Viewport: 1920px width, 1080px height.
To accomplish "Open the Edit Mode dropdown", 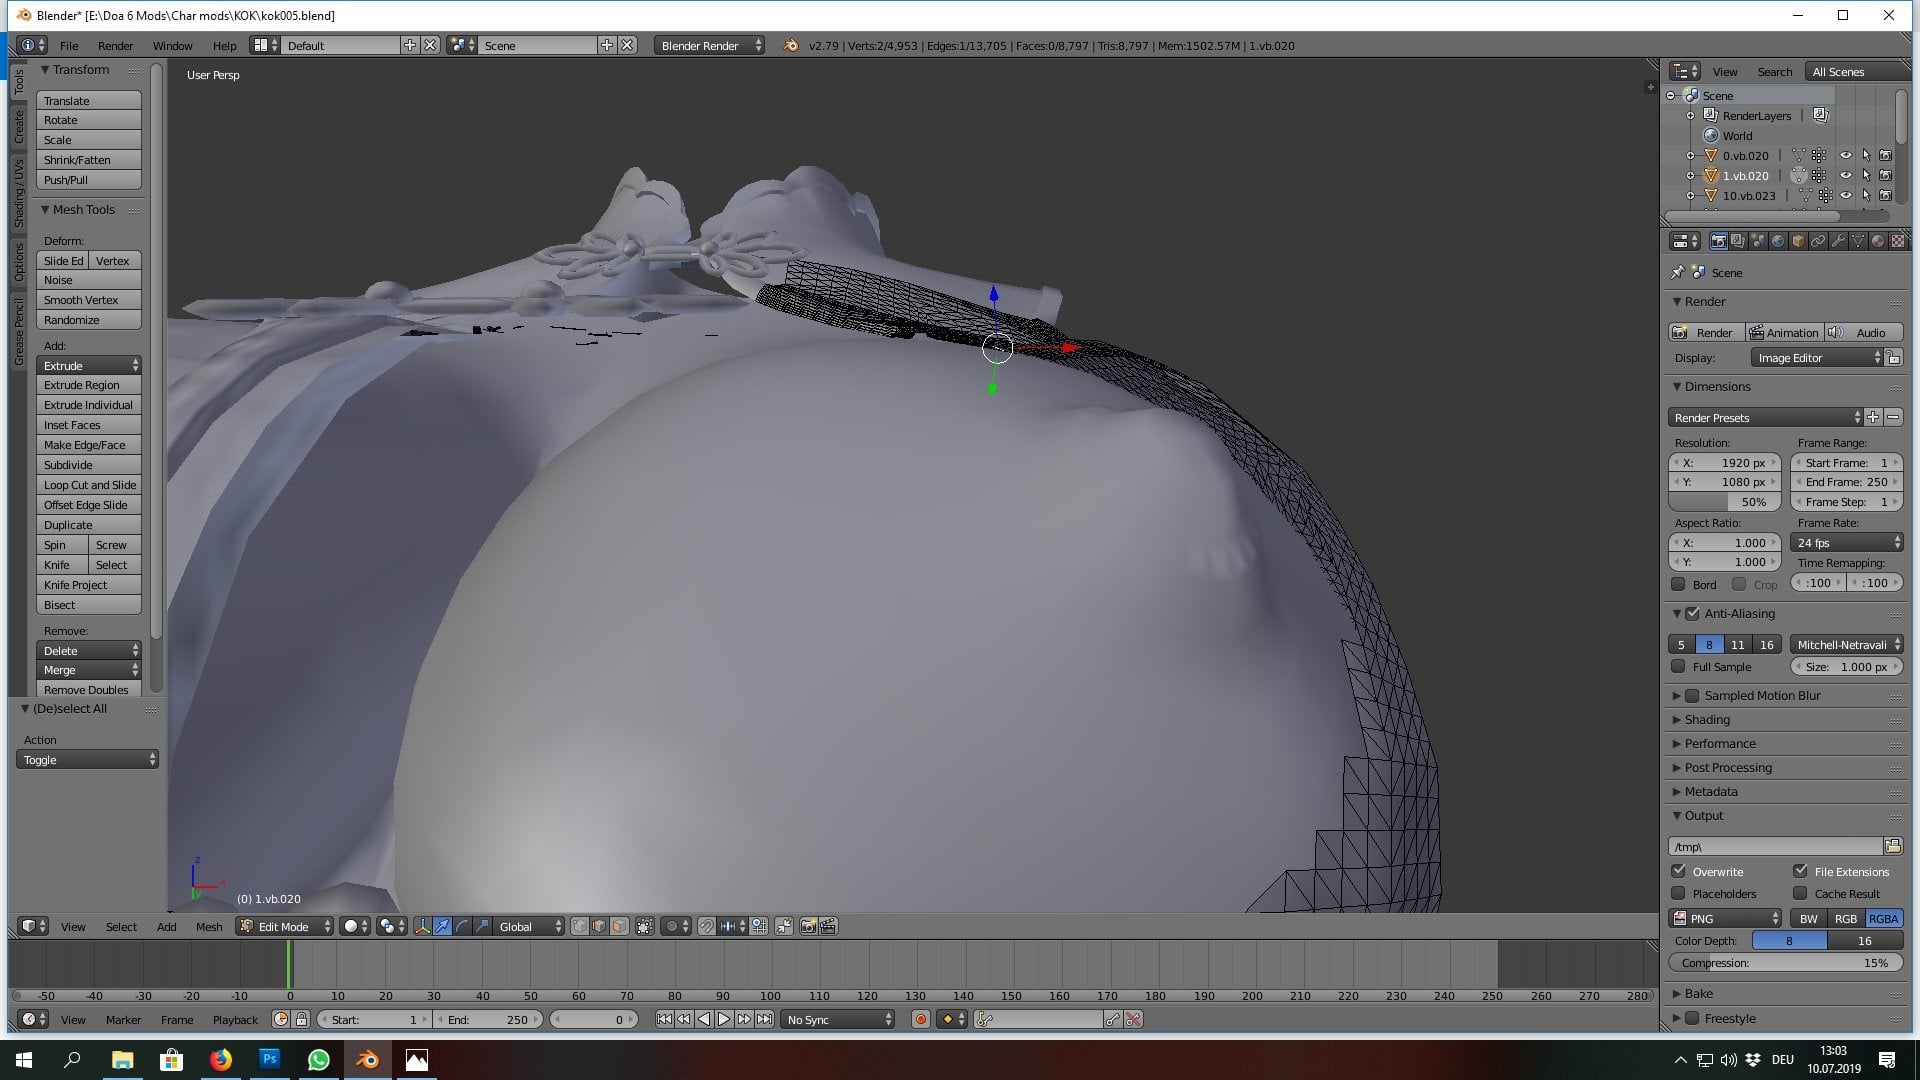I will (x=285, y=926).
